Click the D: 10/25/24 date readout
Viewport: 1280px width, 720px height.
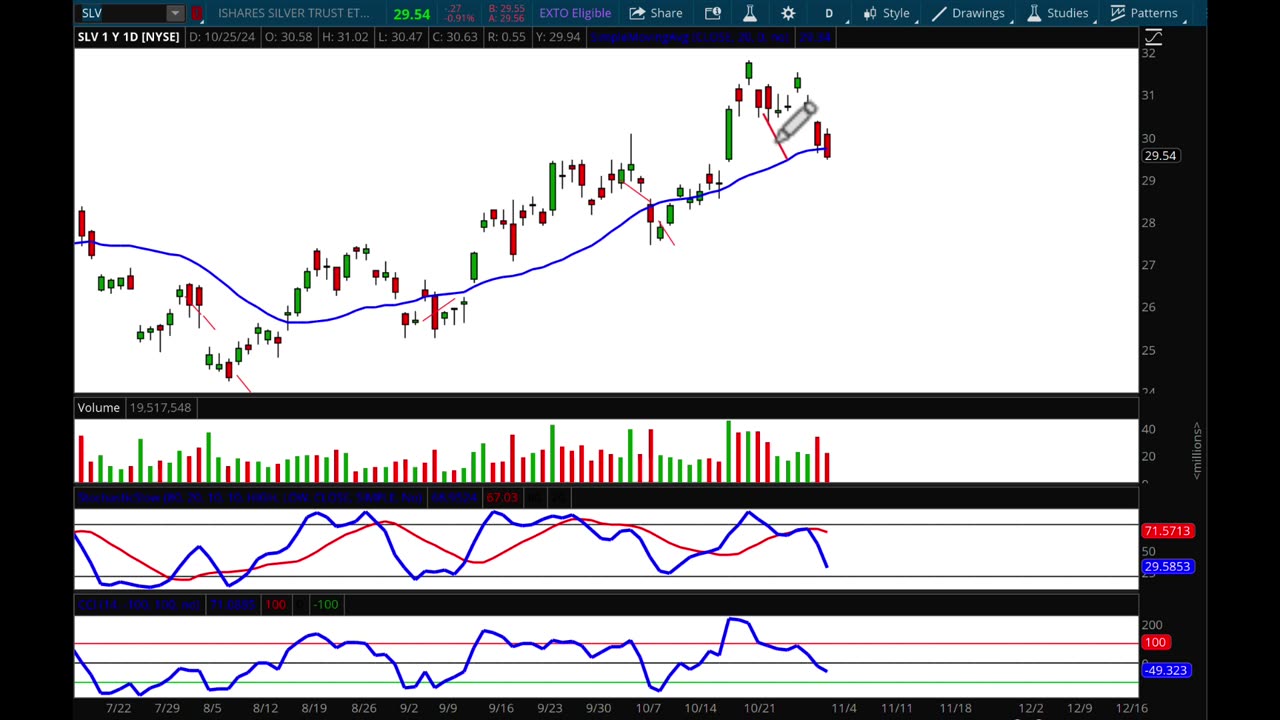coord(222,37)
